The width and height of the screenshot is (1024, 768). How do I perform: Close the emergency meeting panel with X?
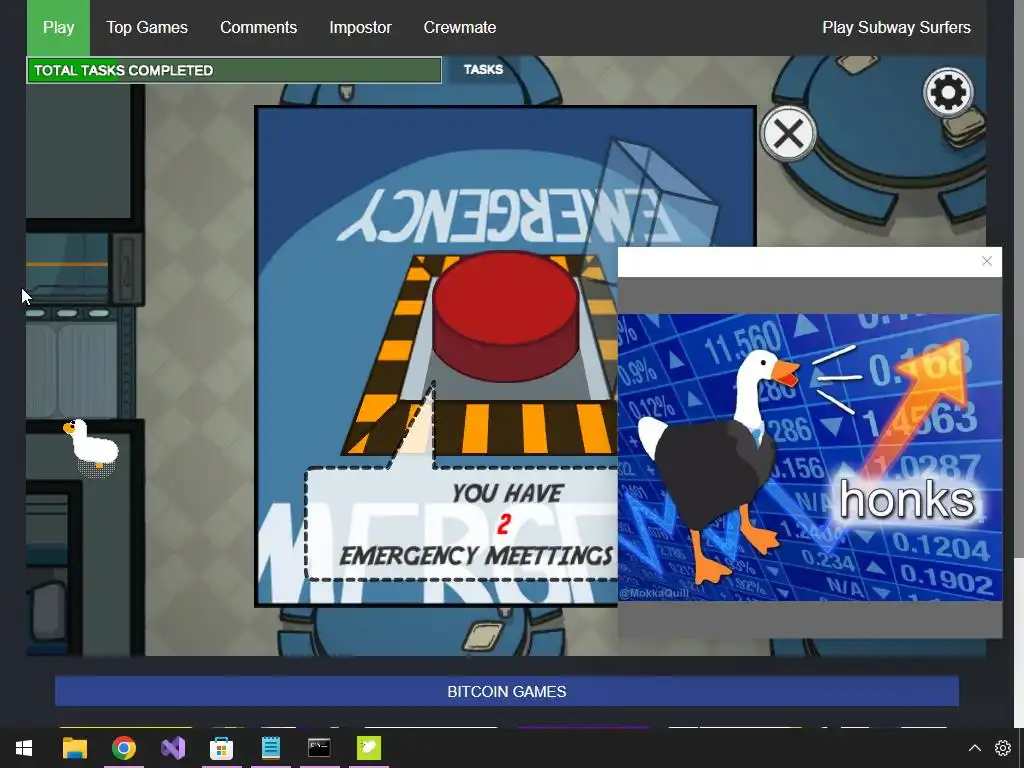click(x=788, y=134)
